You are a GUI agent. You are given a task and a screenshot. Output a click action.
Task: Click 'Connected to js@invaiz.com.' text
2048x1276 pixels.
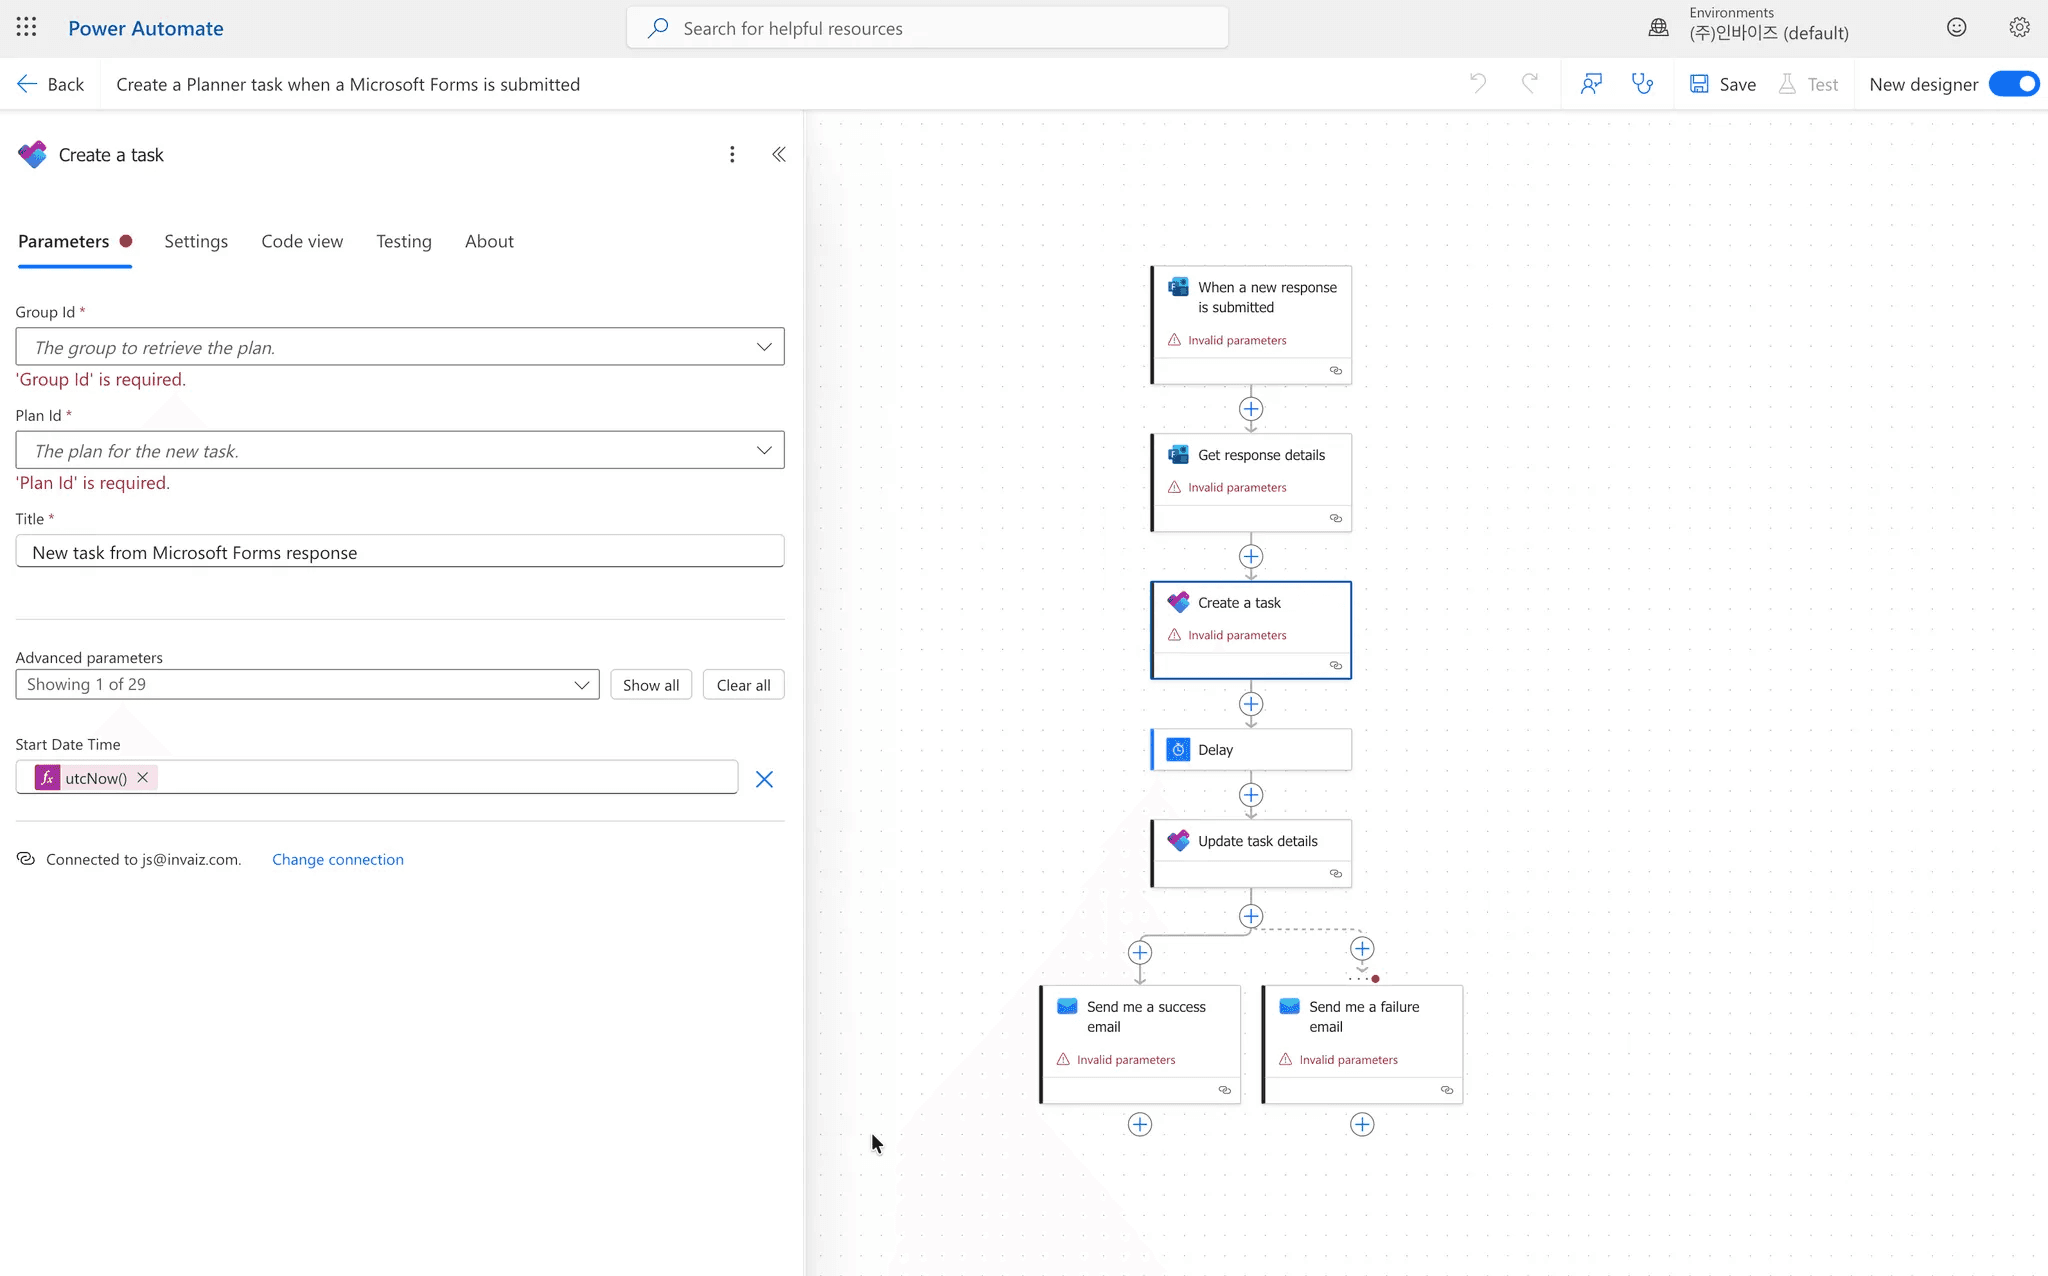click(x=144, y=859)
